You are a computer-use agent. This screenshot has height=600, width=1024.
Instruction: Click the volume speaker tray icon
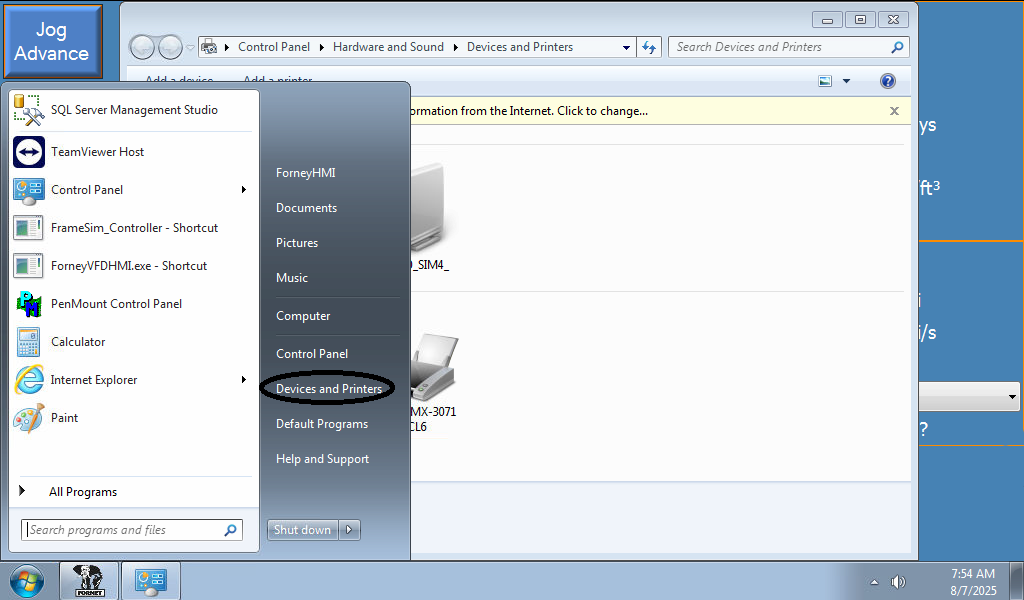pyautogui.click(x=899, y=582)
